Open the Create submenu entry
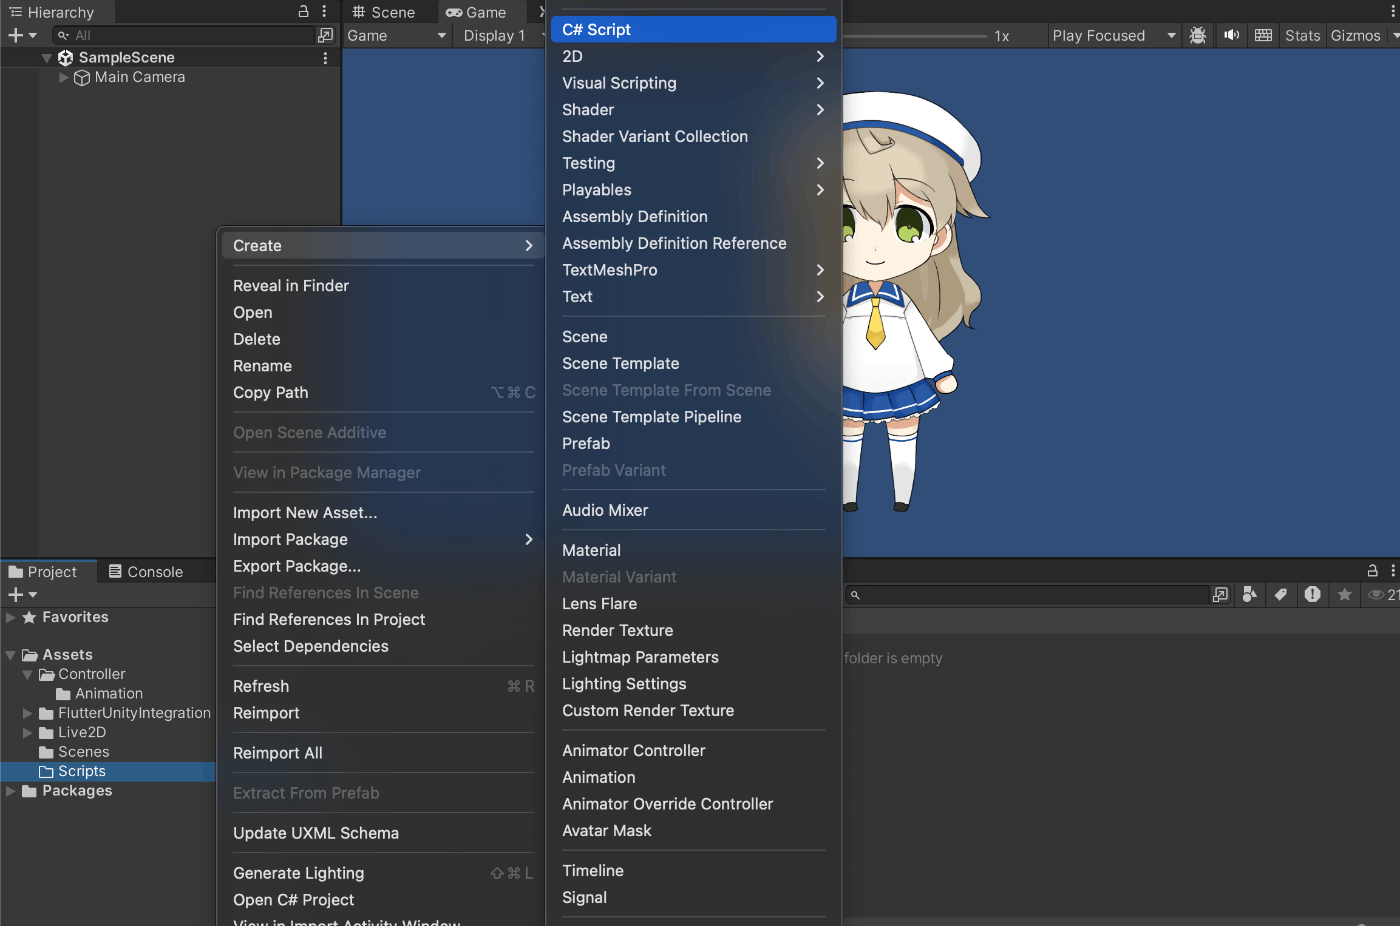 (x=383, y=246)
